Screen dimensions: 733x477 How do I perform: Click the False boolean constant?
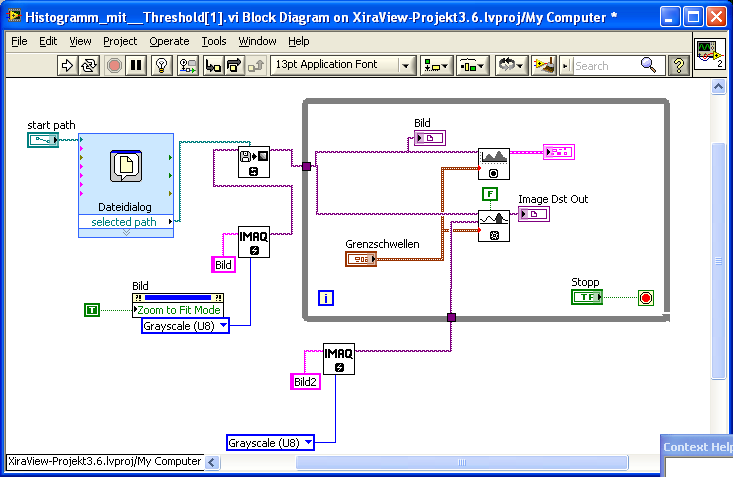490,194
